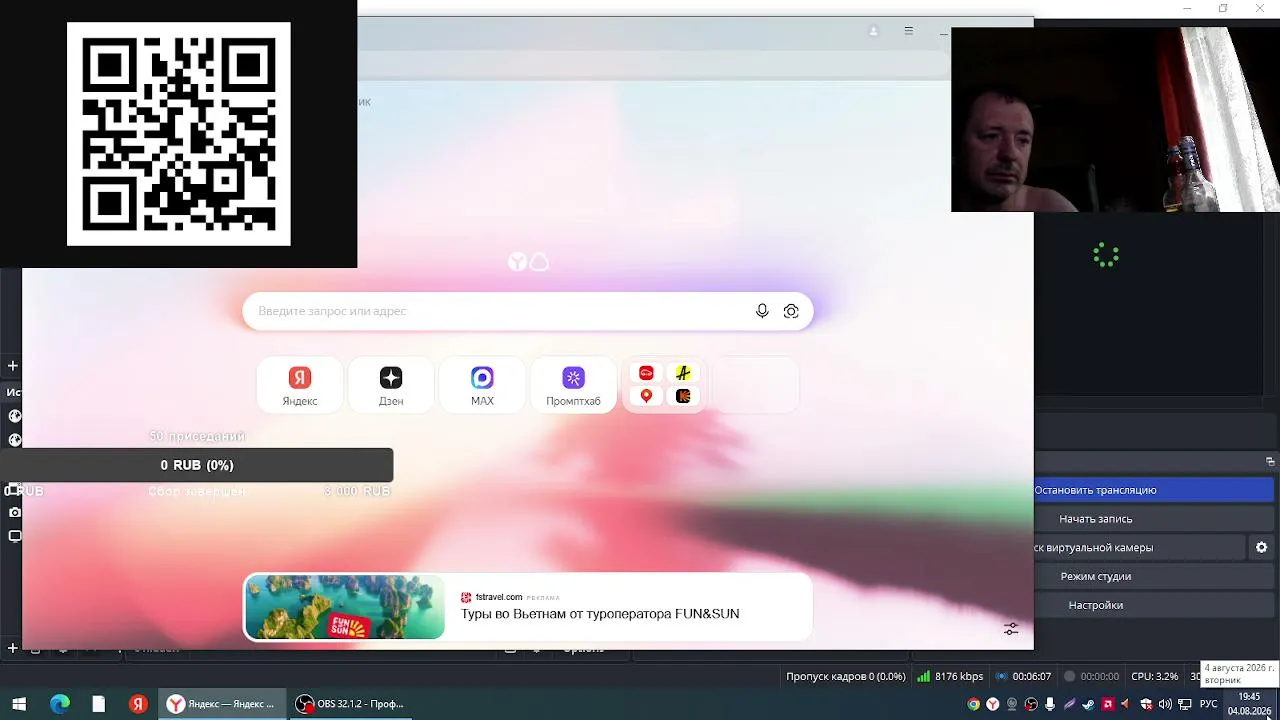Viewport: 1280px width, 720px height.
Task: Select the display capture source icon in OBS
Action: pyautogui.click(x=15, y=536)
